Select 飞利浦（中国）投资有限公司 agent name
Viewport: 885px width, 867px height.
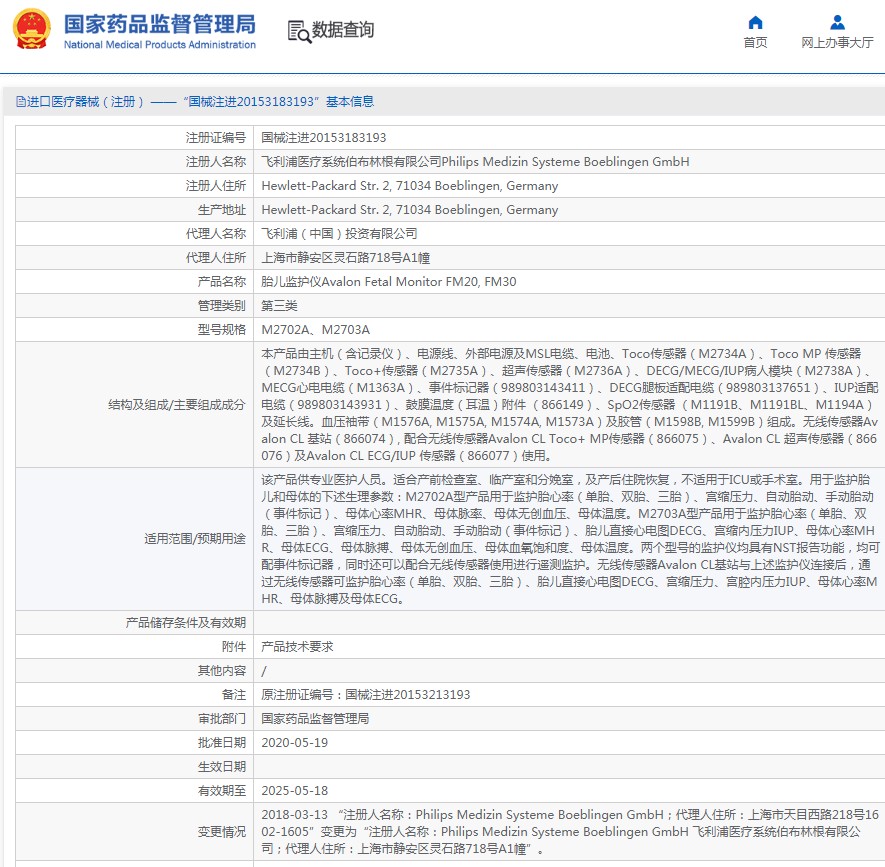tap(339, 234)
